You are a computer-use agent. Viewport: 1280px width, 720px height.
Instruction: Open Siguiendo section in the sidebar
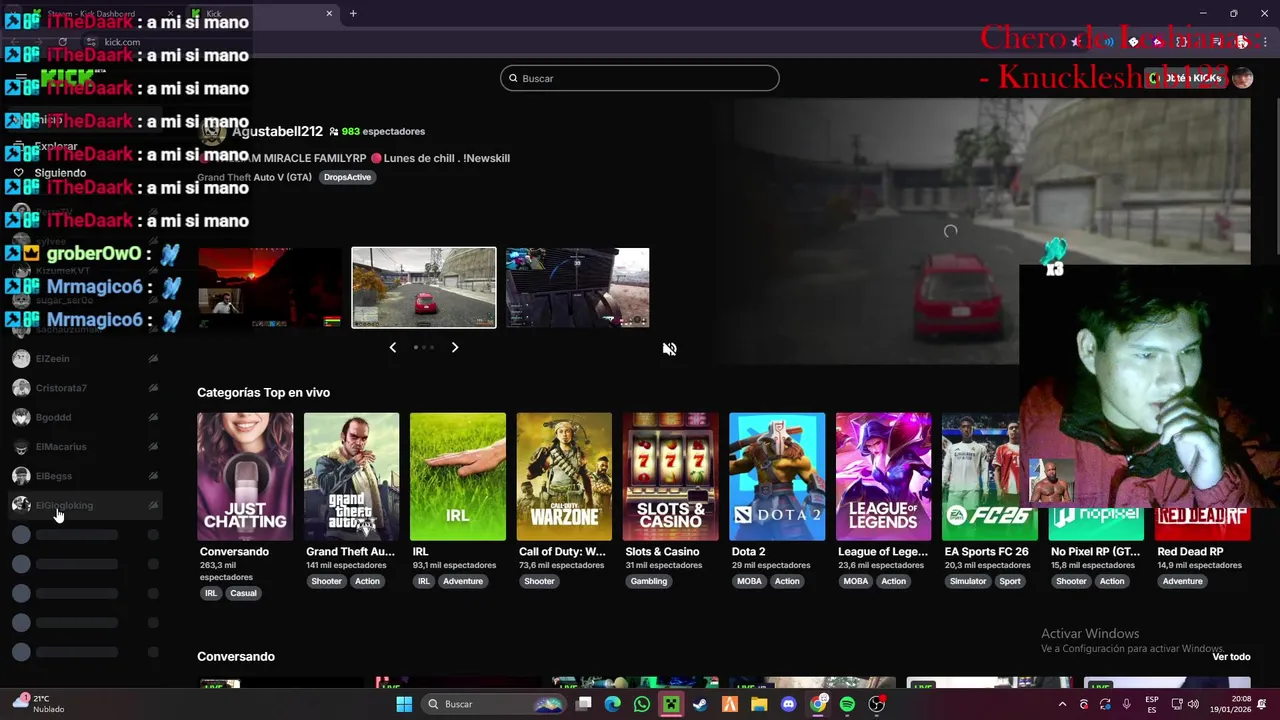tap(60, 173)
